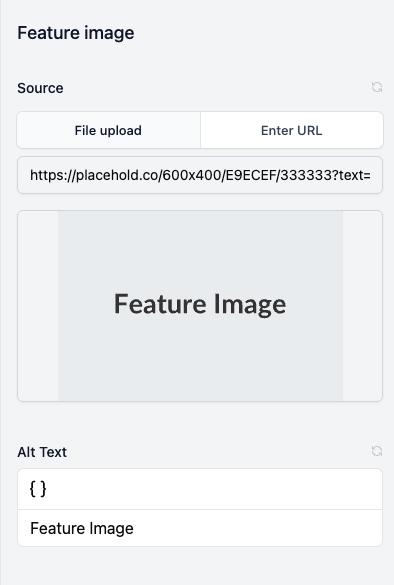The width and height of the screenshot is (394, 585).
Task: Click the circular arrows icon beside Alt Text
Action: pyautogui.click(x=377, y=451)
